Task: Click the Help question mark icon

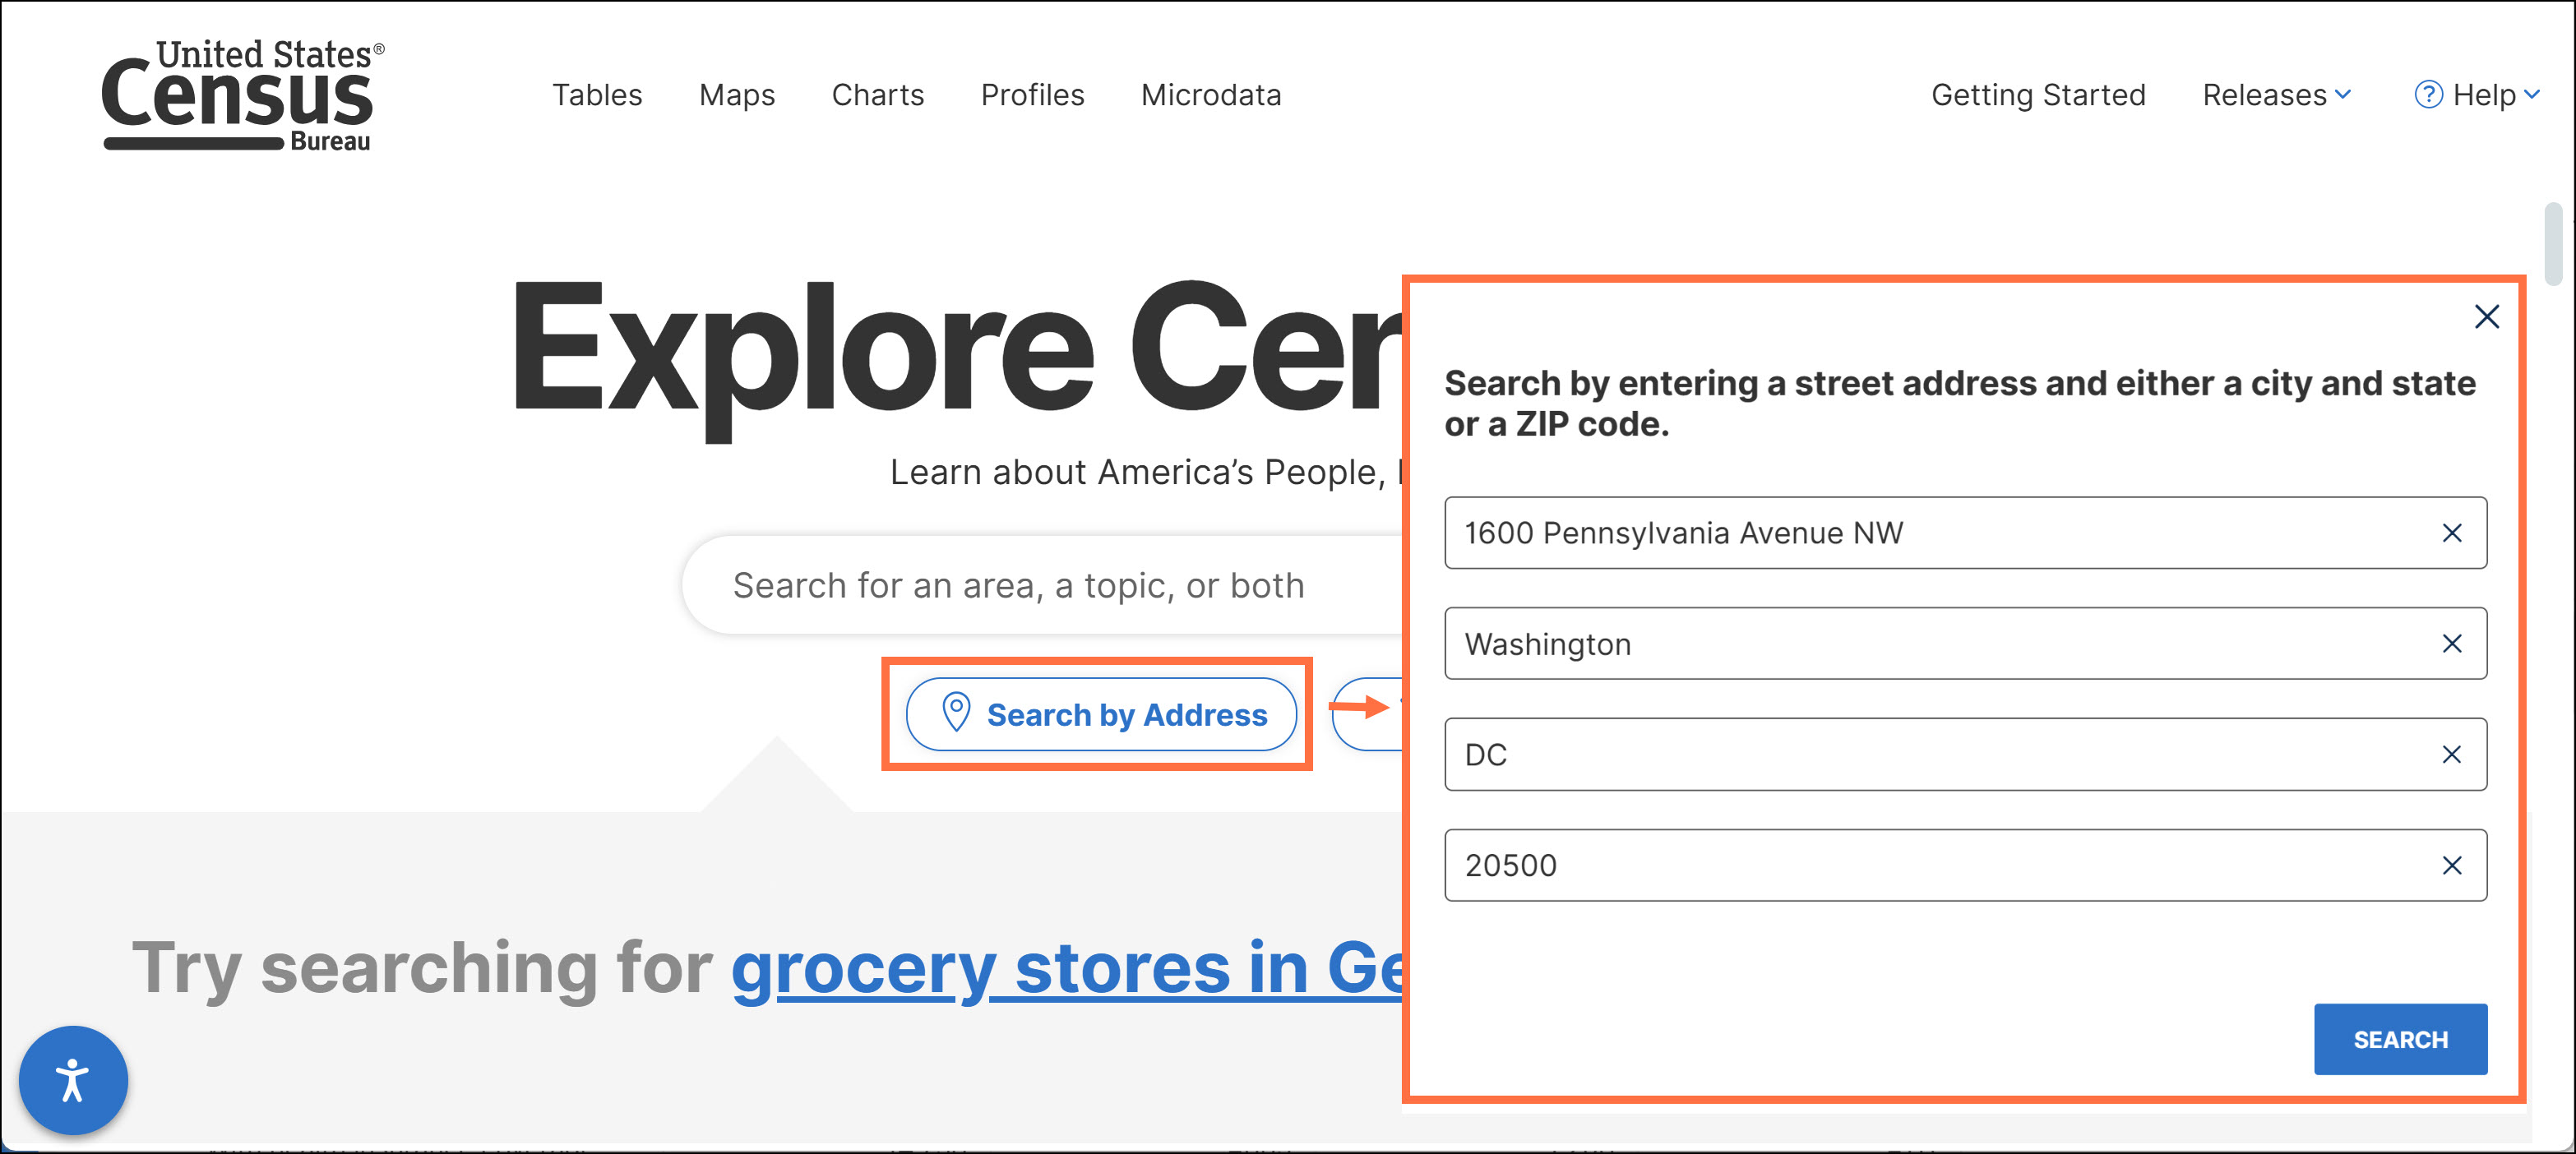Action: (x=2428, y=95)
